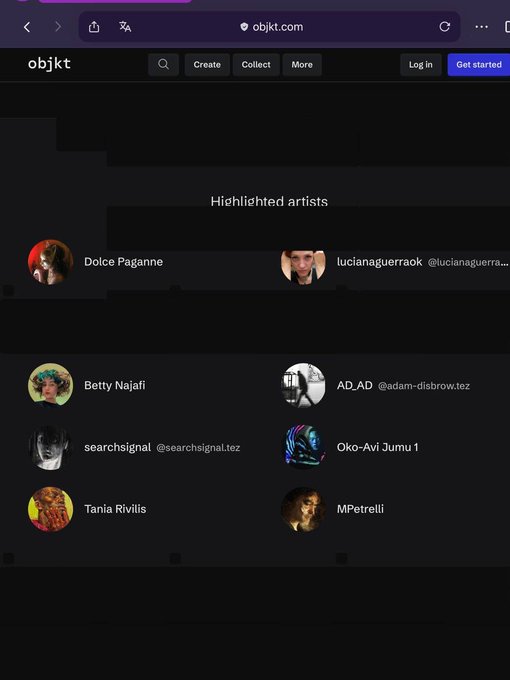Open the Create menu

[207, 65]
